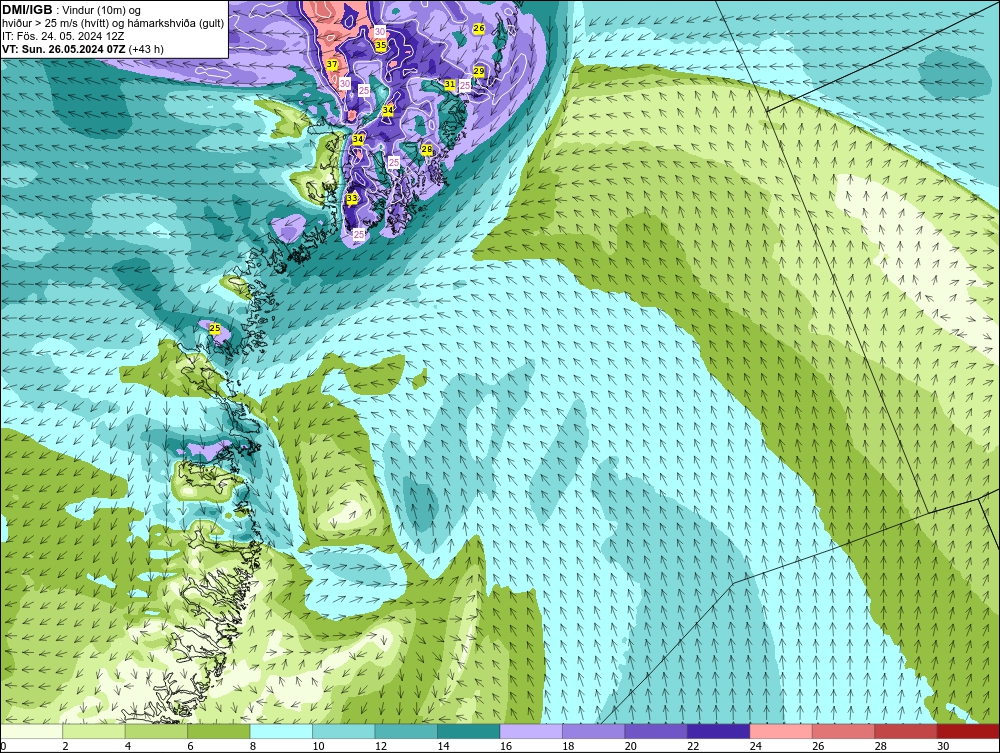Select the 14–16 m/s dark teal swatch

(469, 731)
